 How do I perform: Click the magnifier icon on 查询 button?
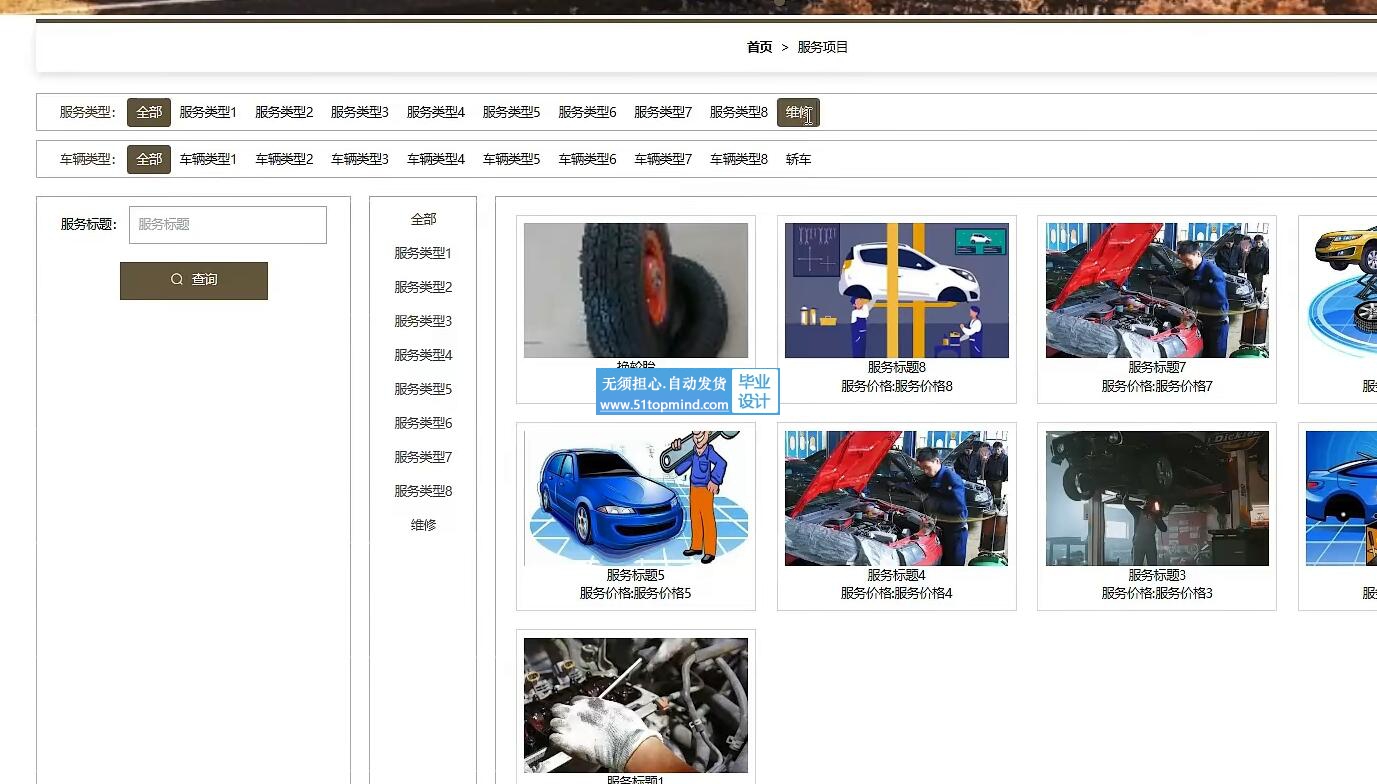click(177, 280)
